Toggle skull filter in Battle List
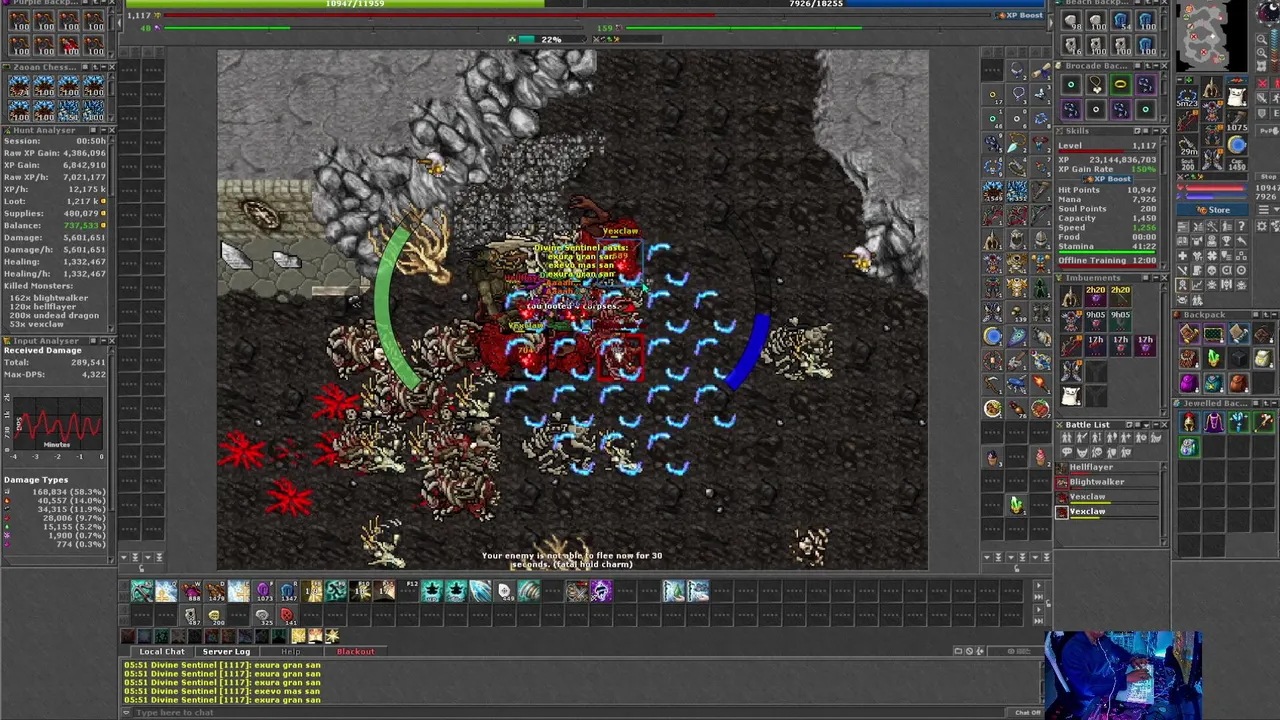 click(1097, 452)
